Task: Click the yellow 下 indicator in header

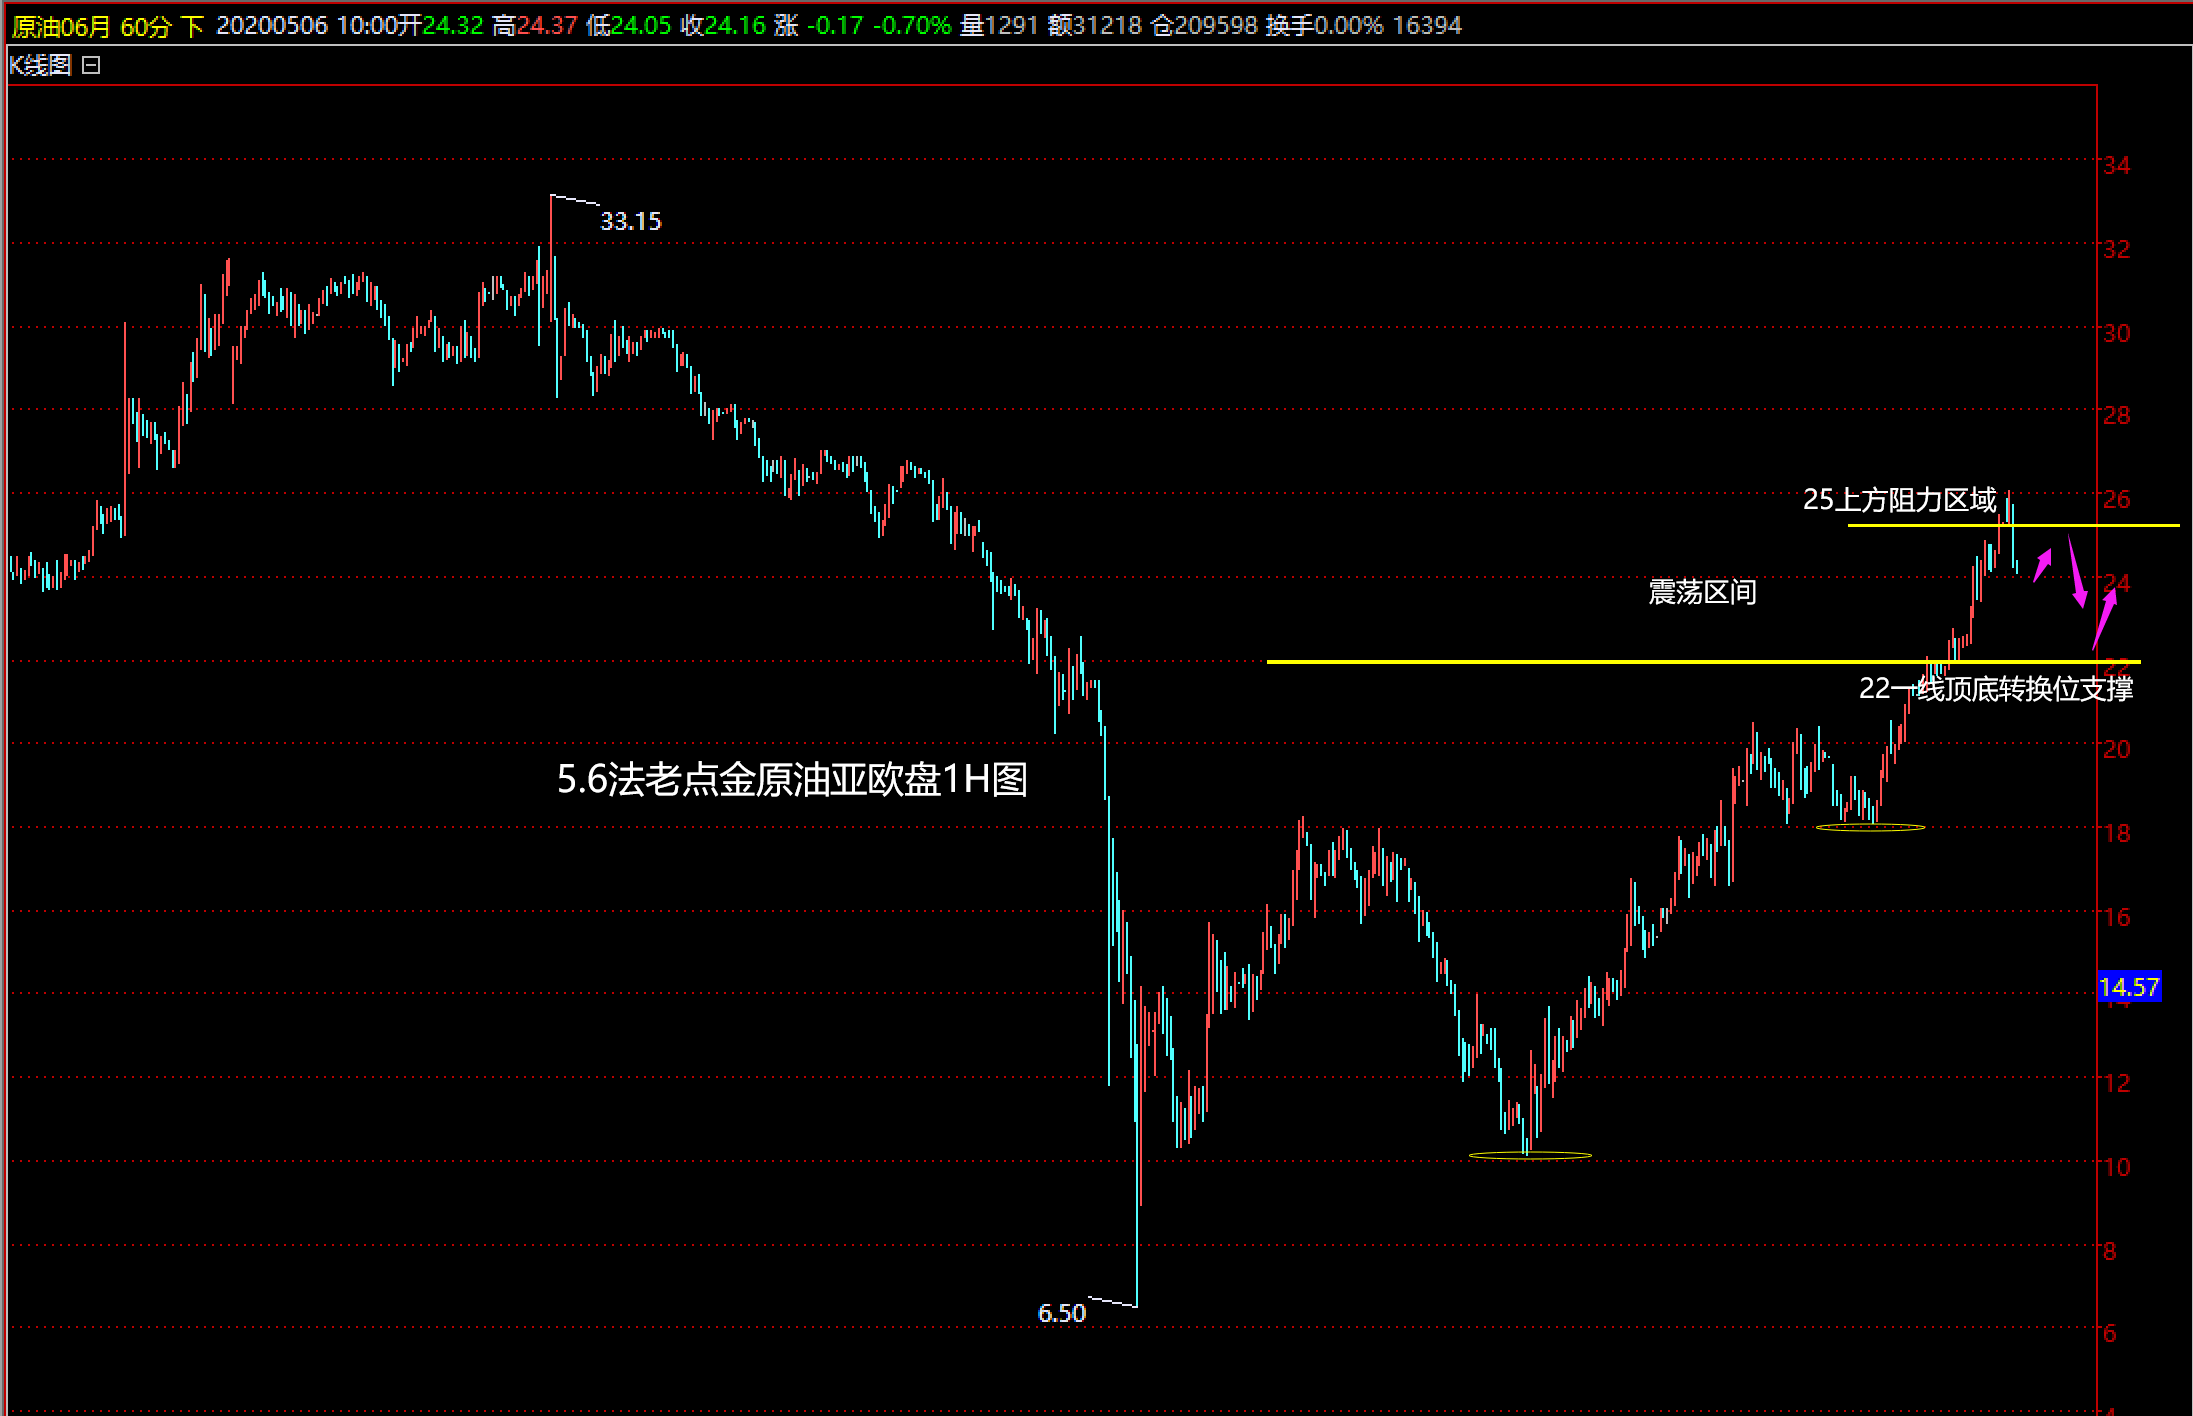Action: [x=194, y=26]
